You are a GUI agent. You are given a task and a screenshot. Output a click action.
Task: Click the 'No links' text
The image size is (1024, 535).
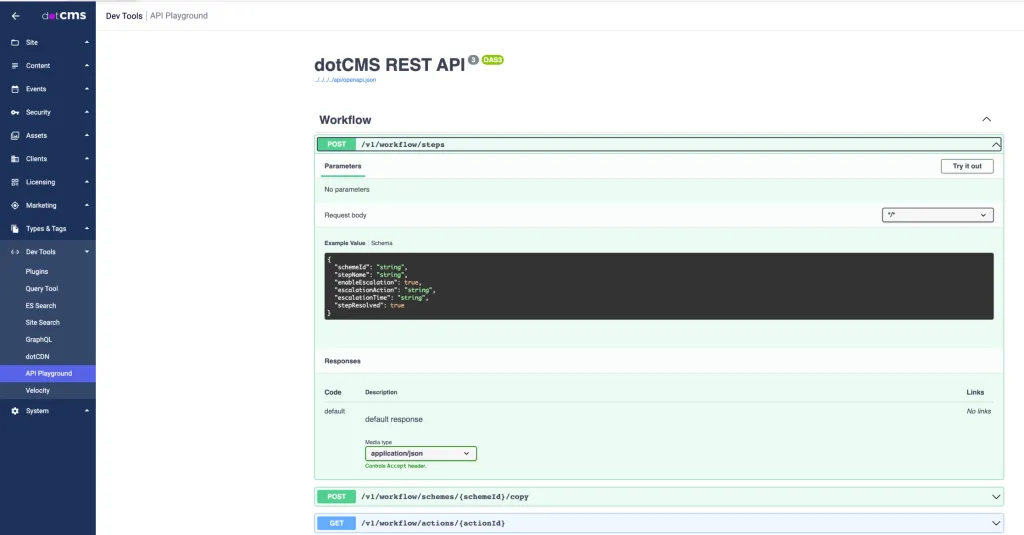[x=979, y=412]
